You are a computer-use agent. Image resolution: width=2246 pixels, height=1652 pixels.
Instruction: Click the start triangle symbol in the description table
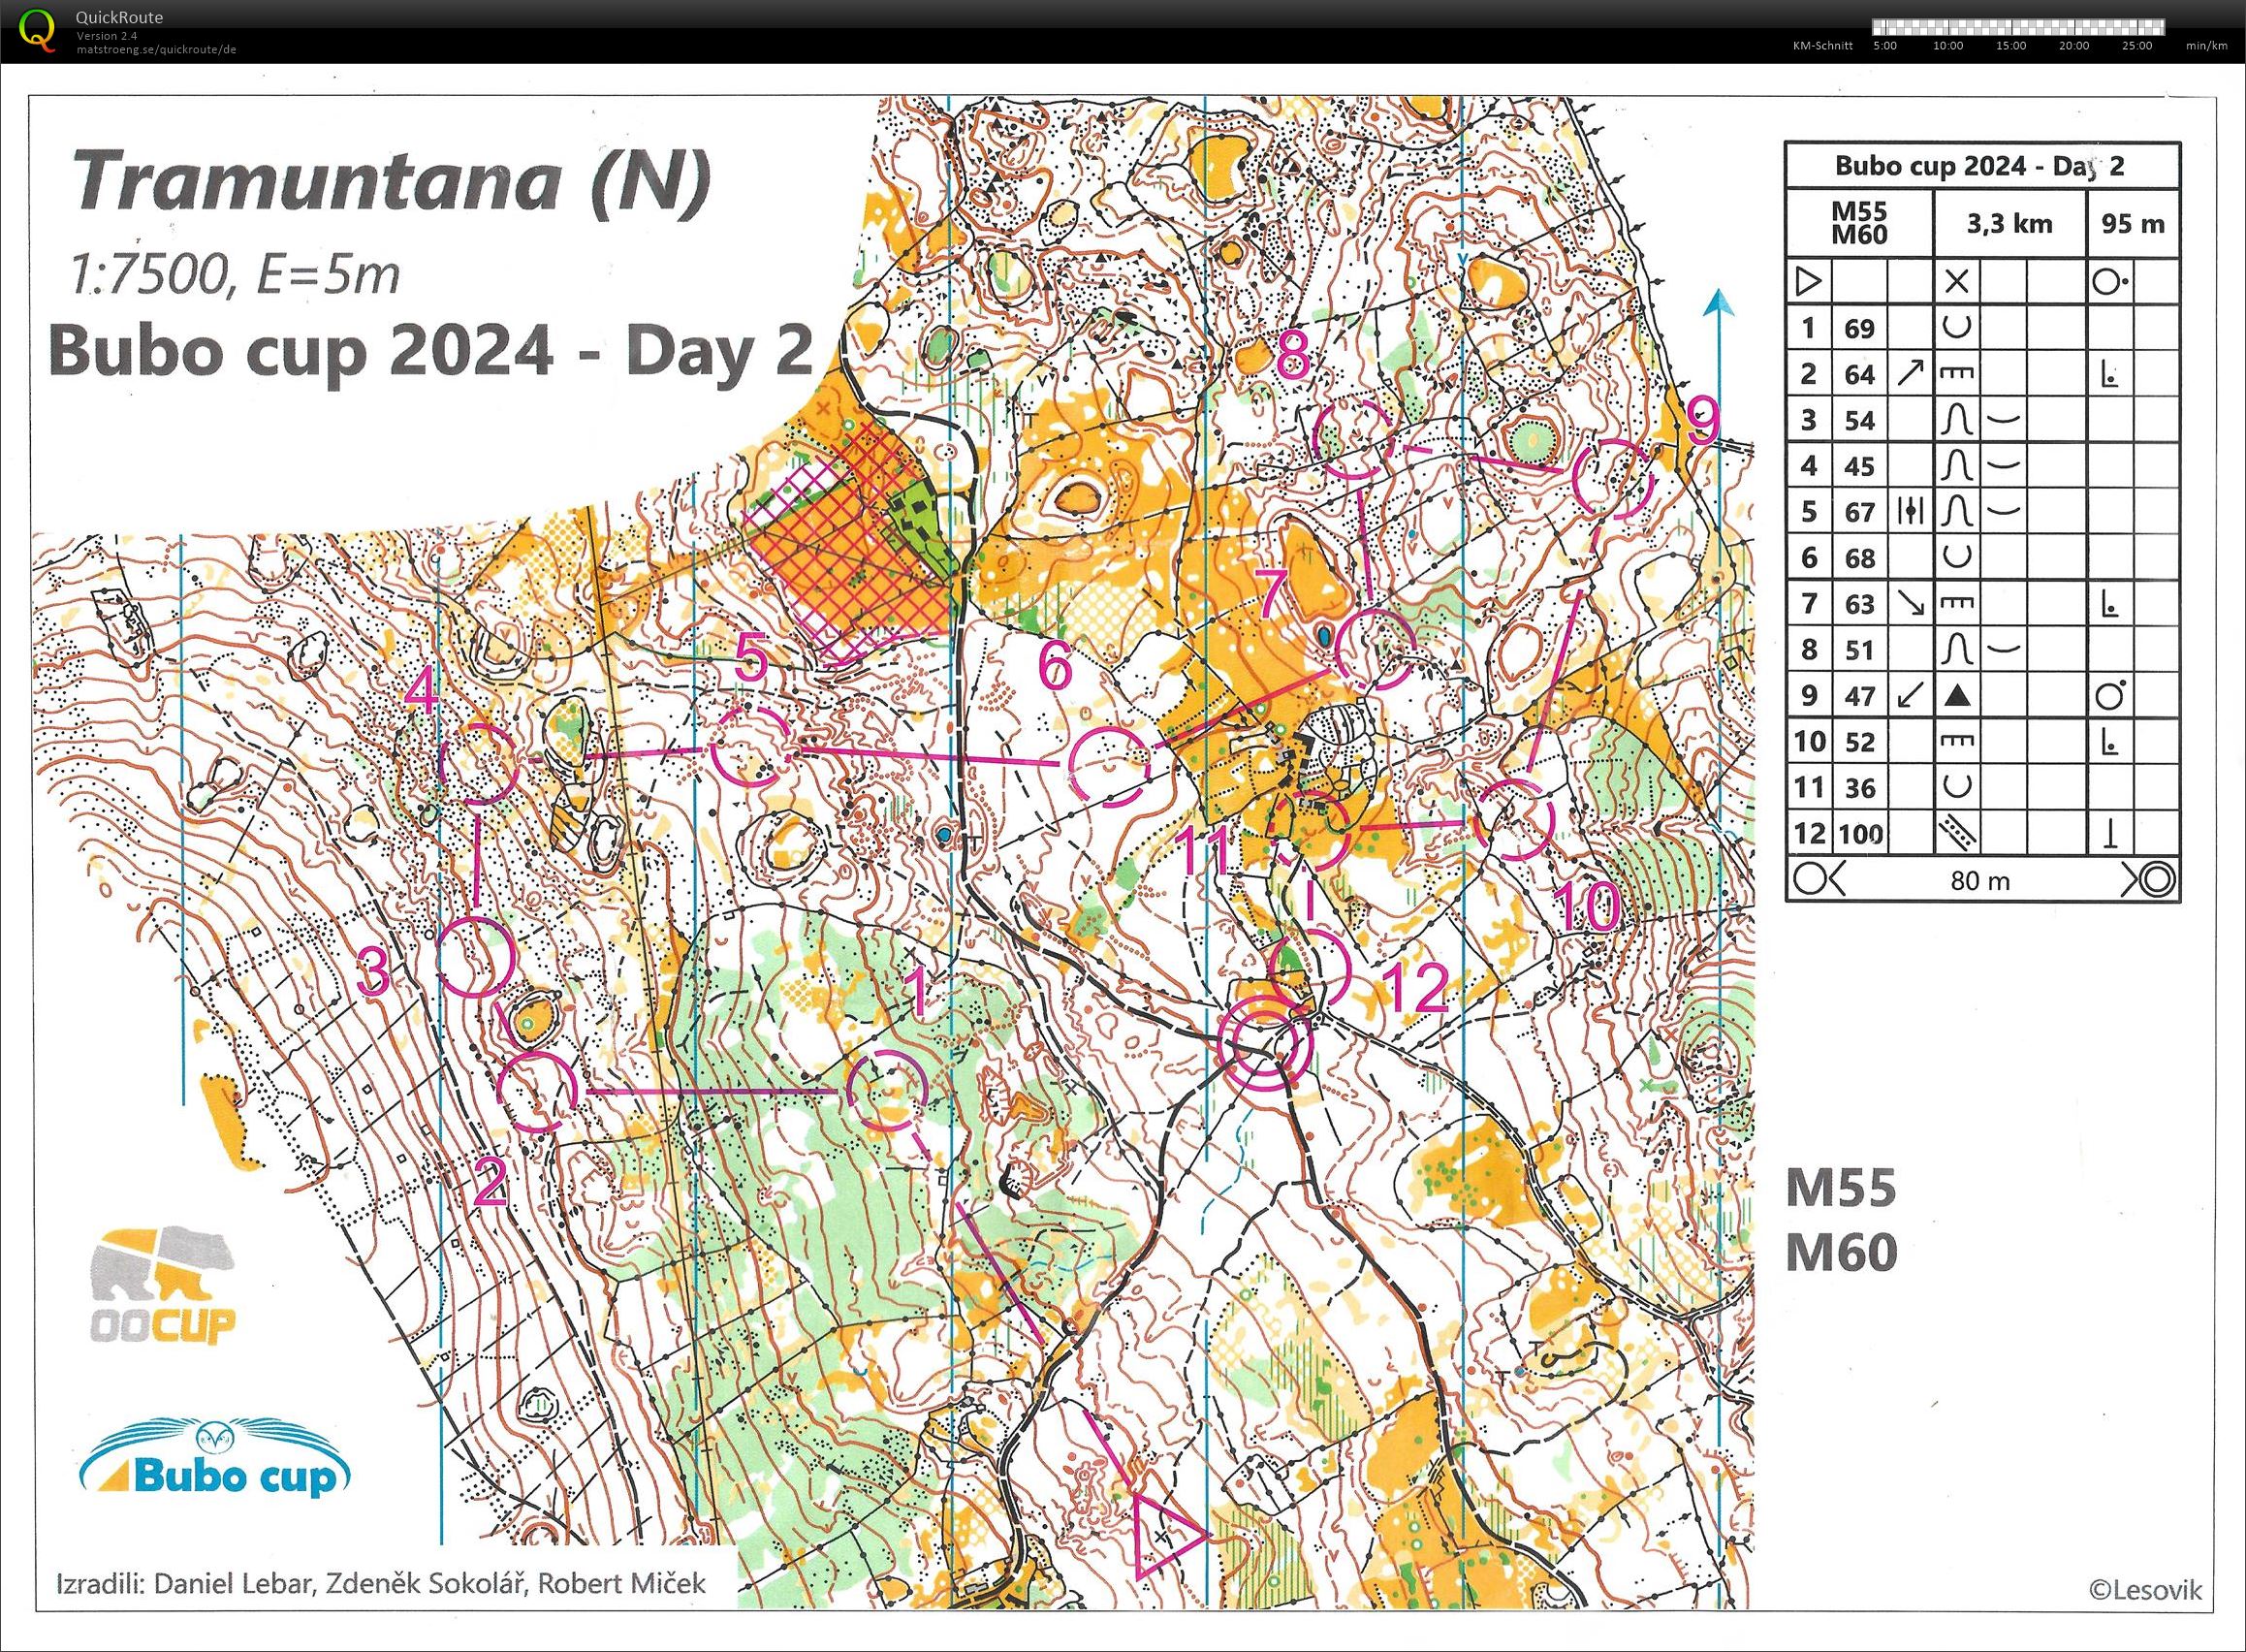tap(1809, 283)
